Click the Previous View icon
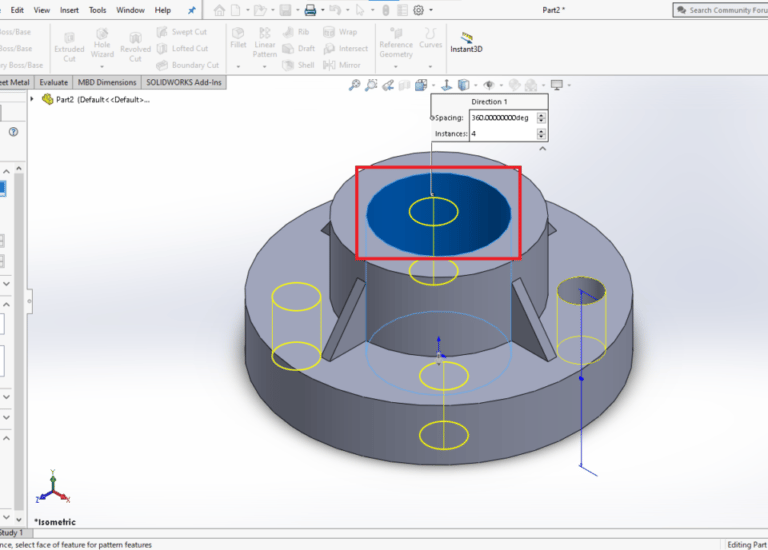Image resolution: width=768 pixels, height=550 pixels. point(388,85)
